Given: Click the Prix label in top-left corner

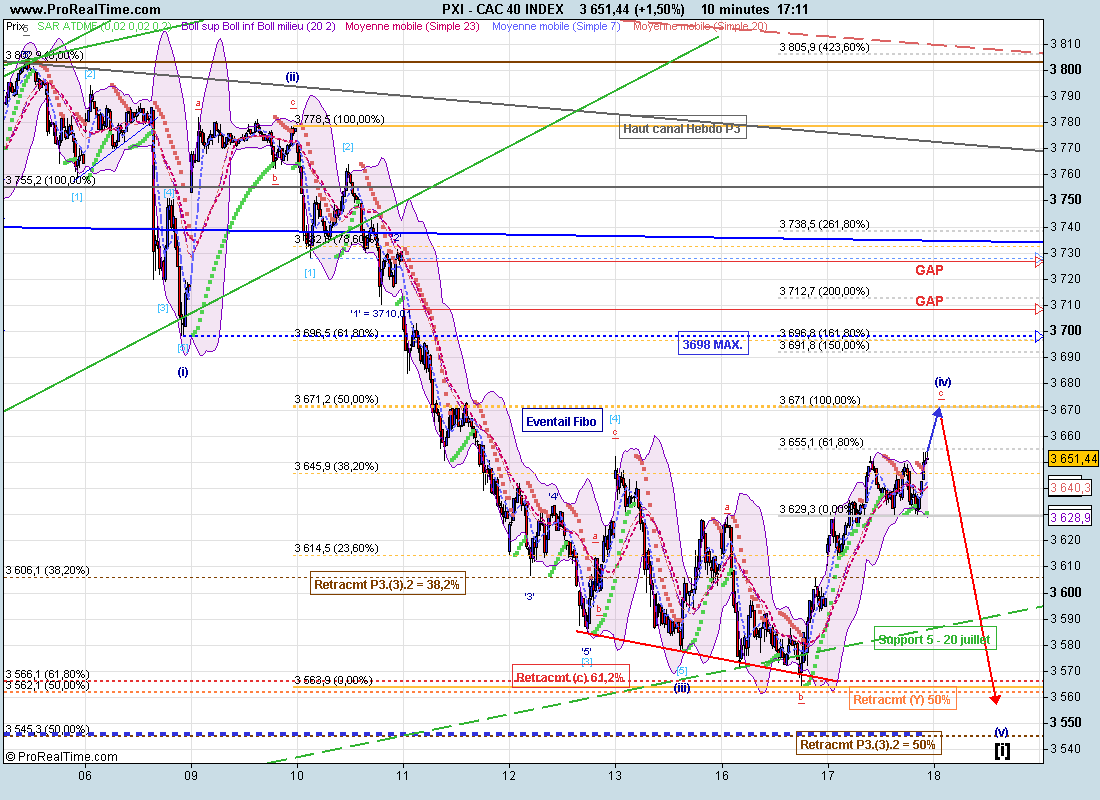Looking at the screenshot, I should (x=16, y=25).
